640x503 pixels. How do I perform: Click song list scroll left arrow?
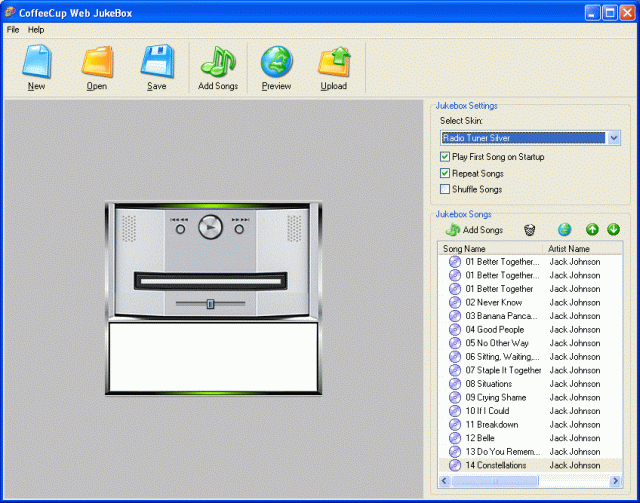pyautogui.click(x=444, y=481)
